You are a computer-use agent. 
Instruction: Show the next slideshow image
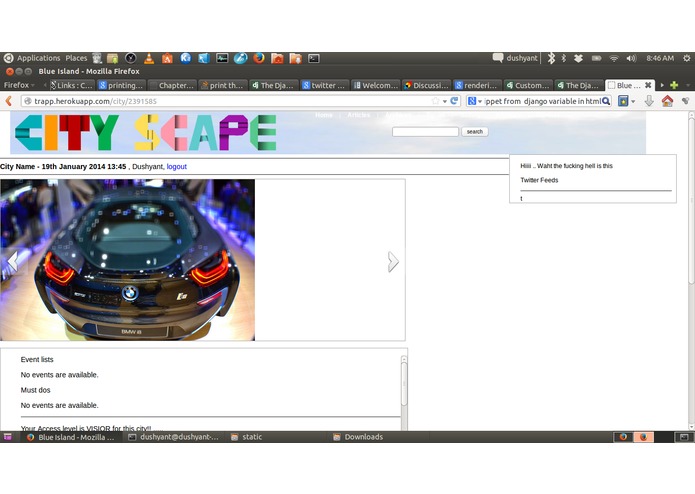point(393,261)
